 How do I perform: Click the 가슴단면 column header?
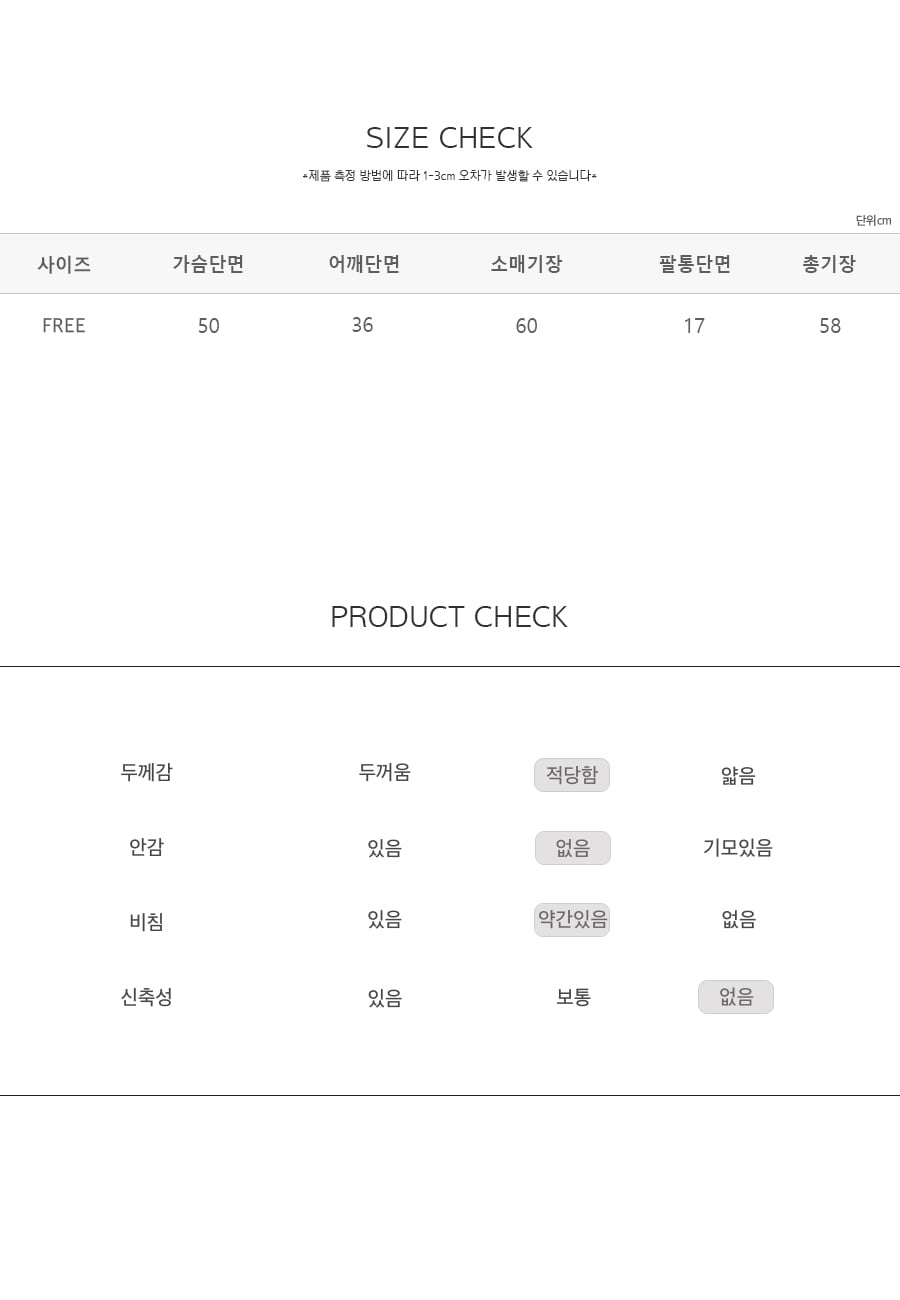[x=208, y=264]
